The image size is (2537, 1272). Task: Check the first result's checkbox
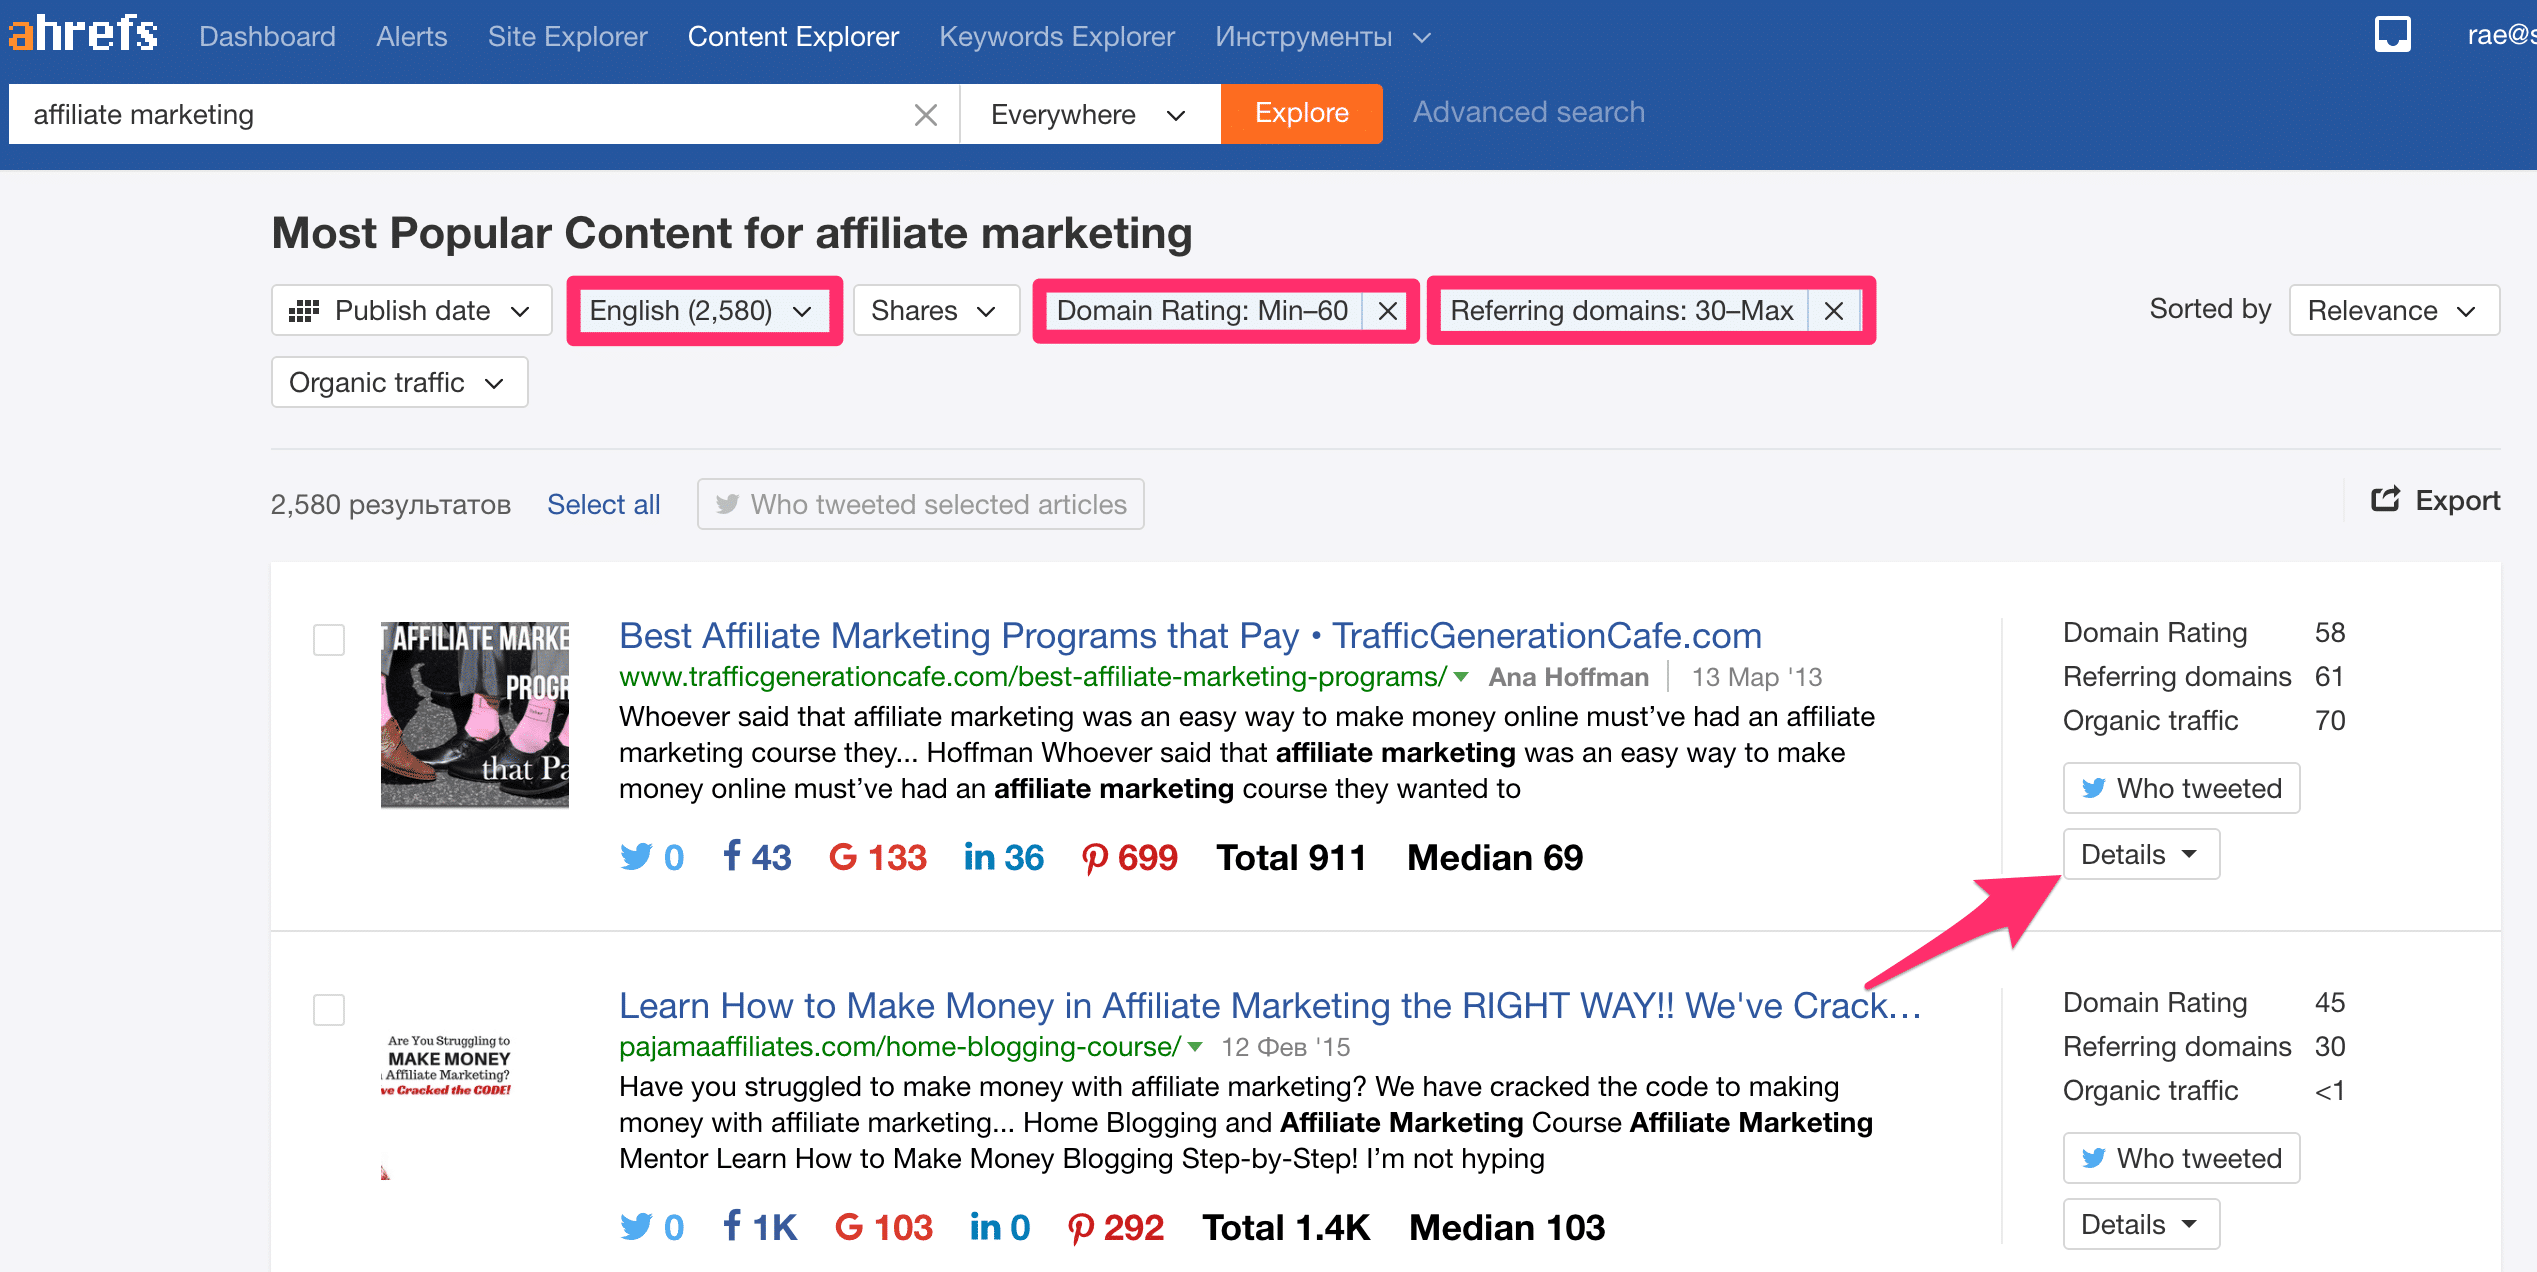click(x=329, y=639)
